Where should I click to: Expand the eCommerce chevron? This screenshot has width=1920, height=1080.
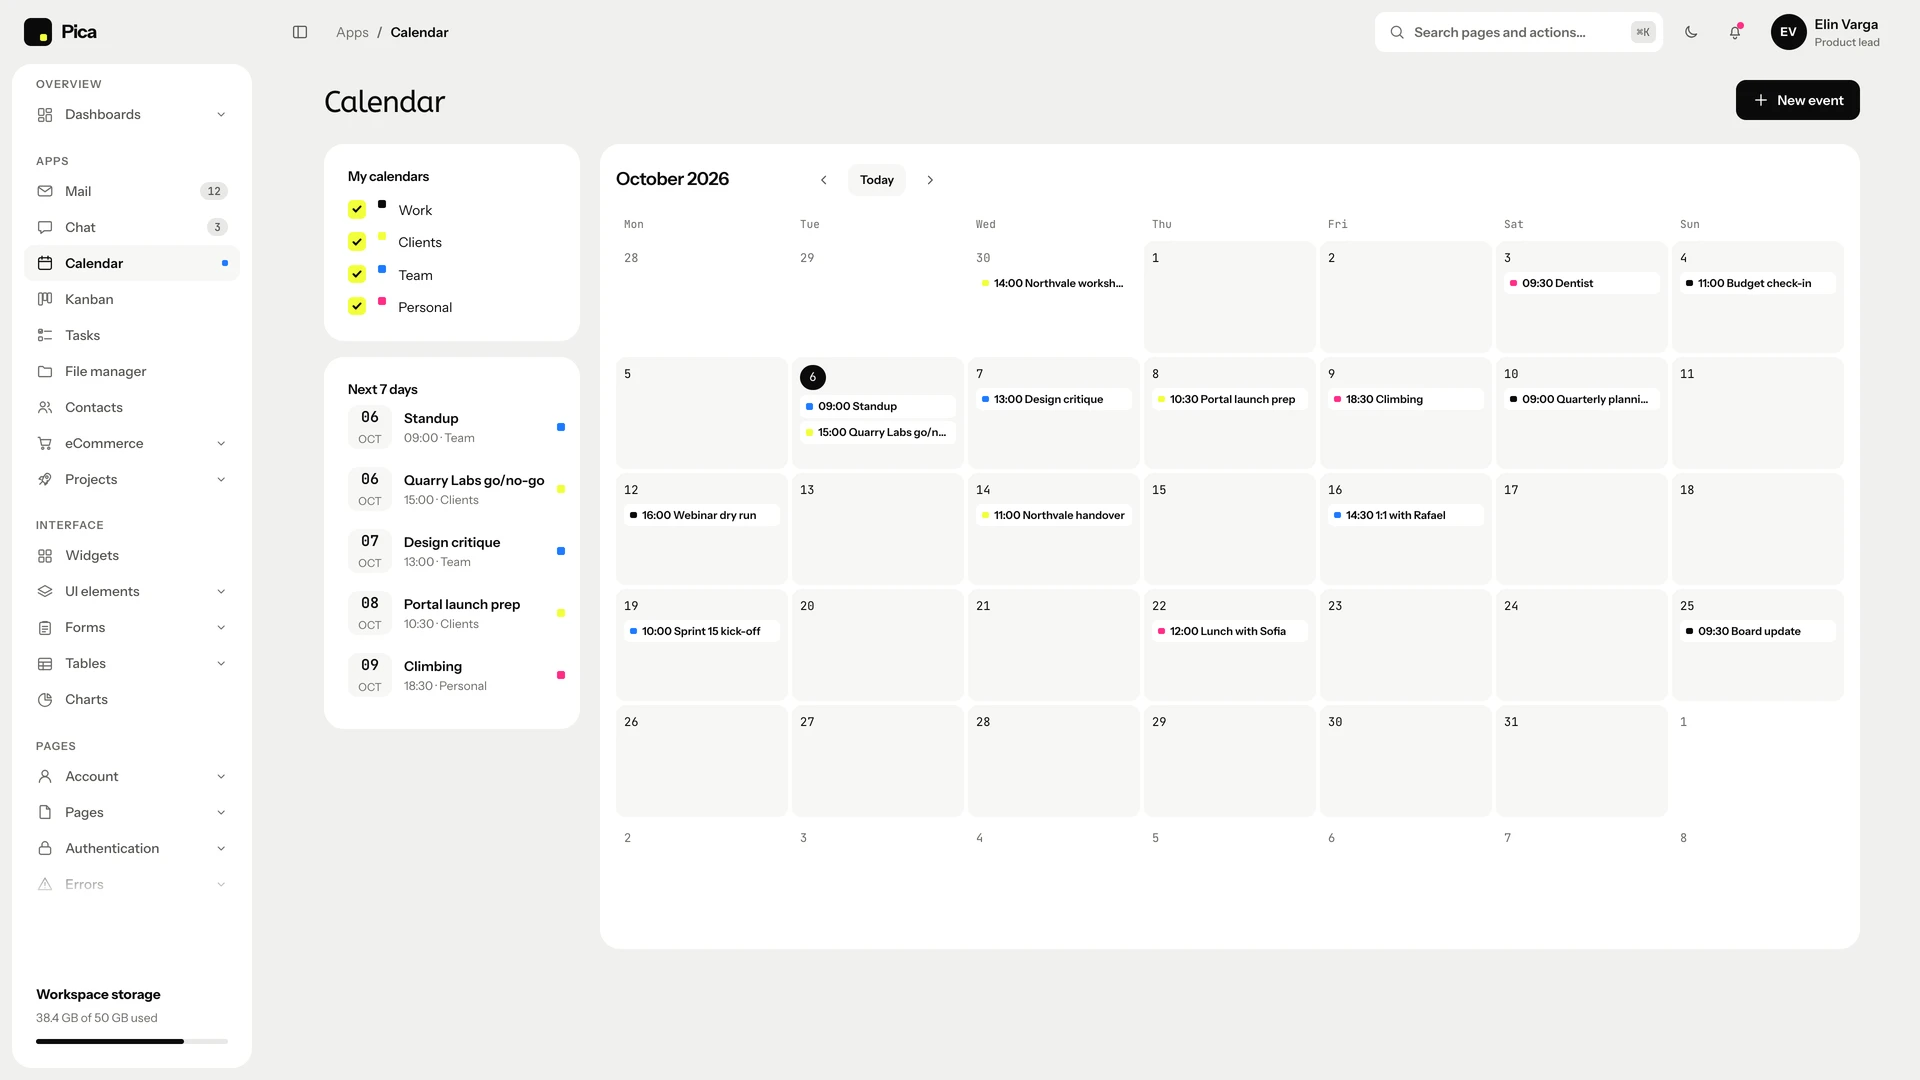[221, 443]
